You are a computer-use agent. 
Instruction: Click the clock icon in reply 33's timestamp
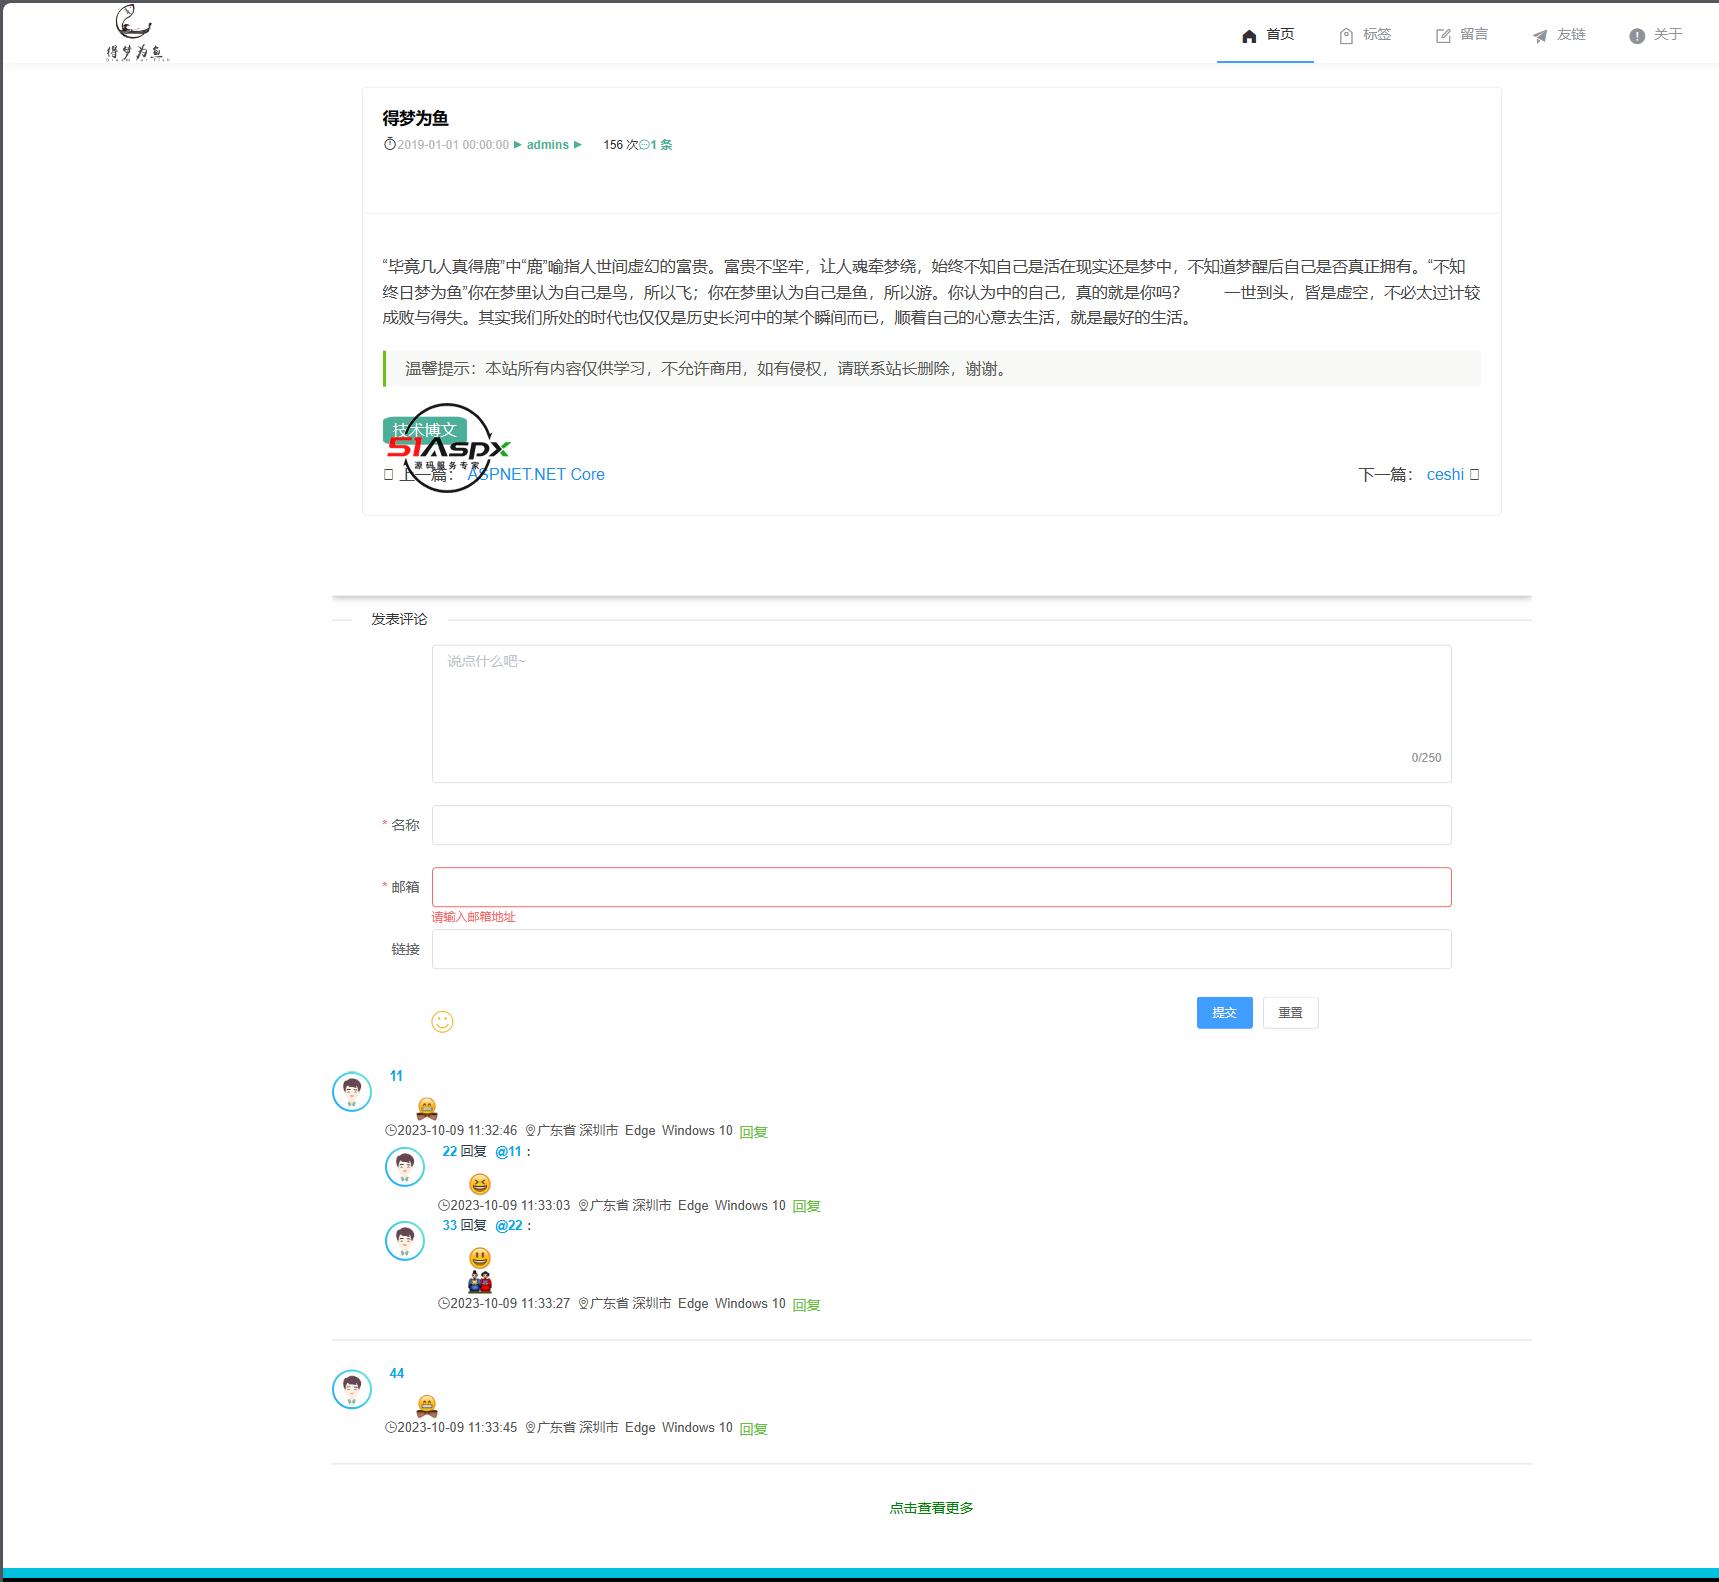pyautogui.click(x=444, y=1303)
